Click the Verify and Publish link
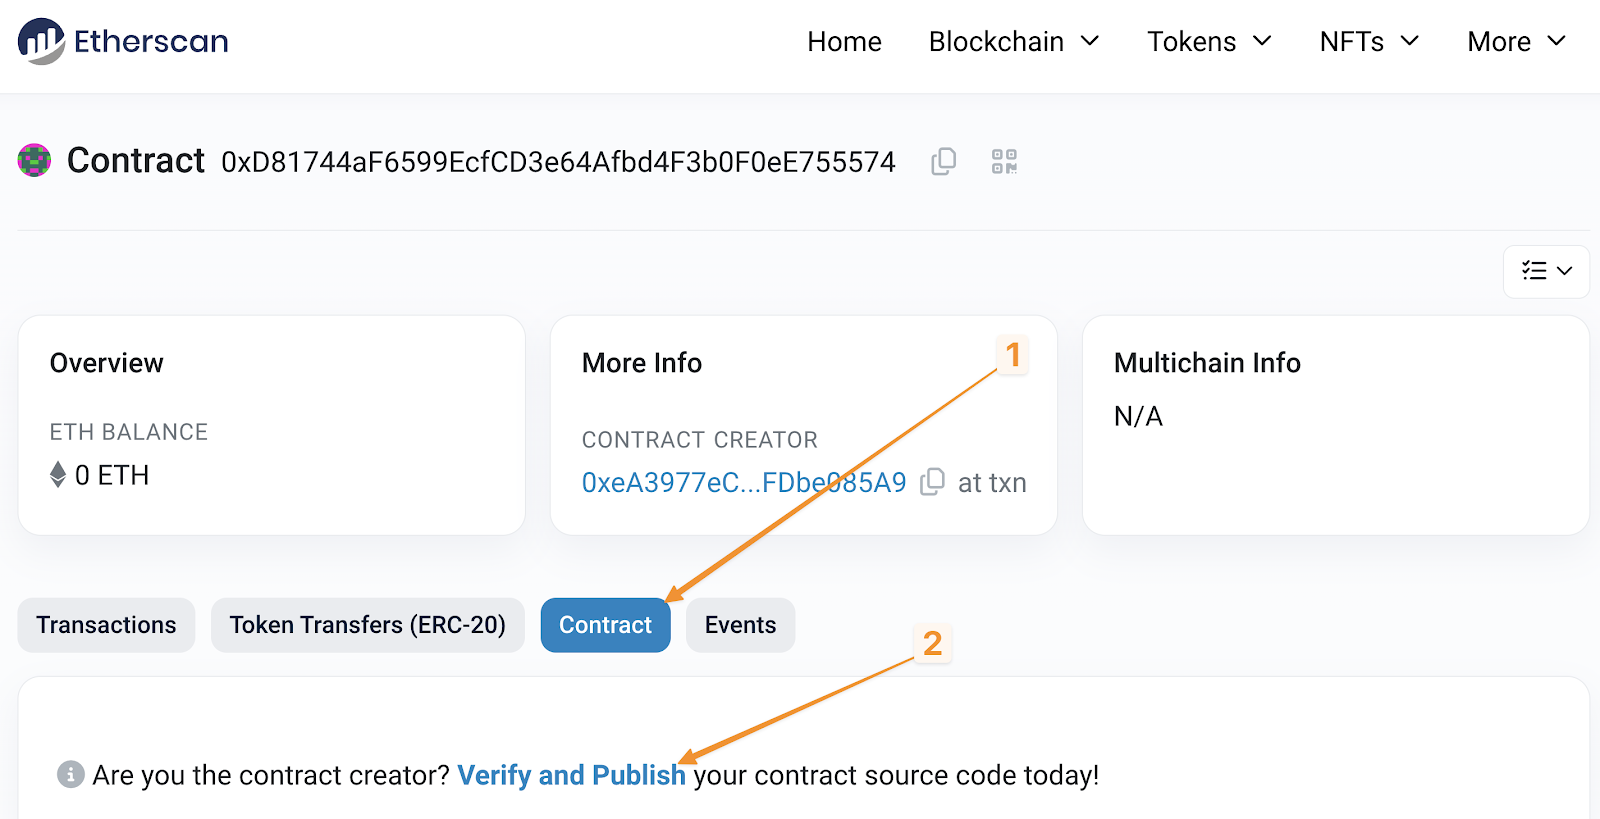 [x=571, y=775]
